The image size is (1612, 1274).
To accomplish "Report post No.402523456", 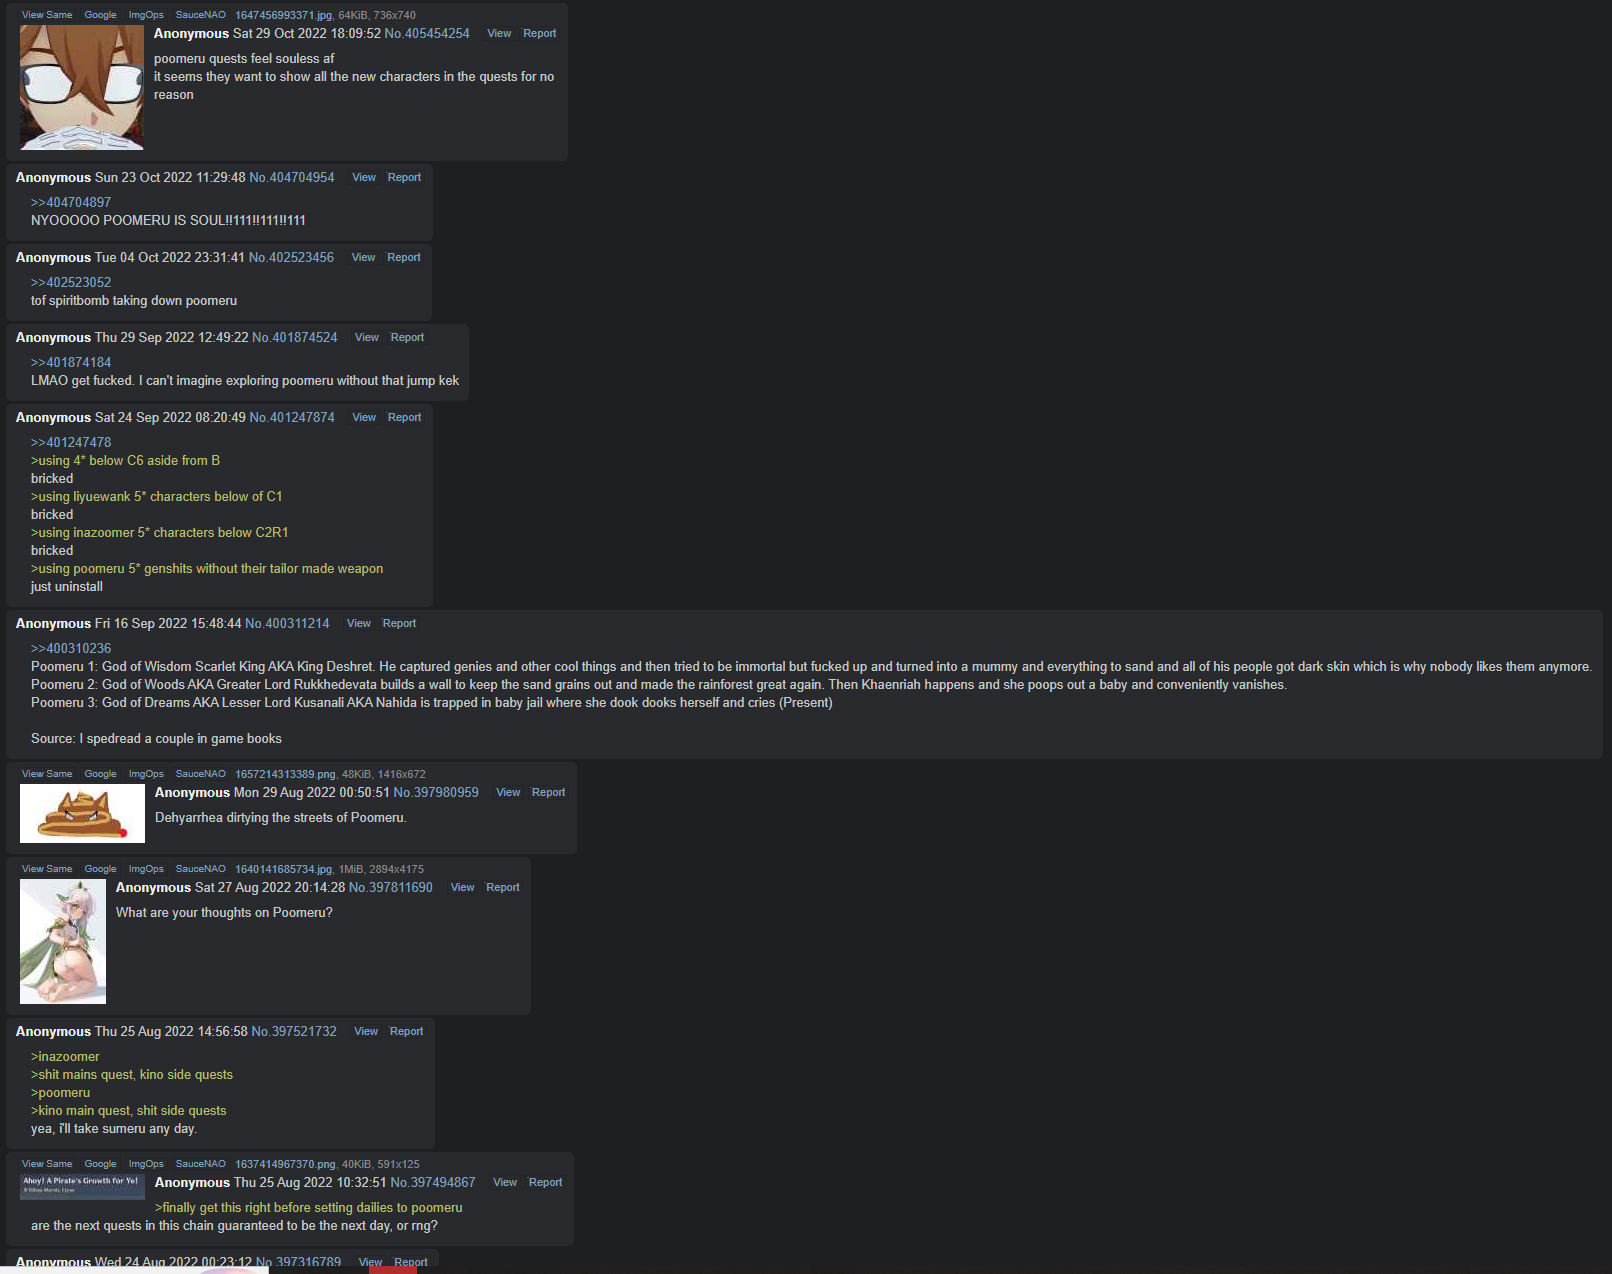I will (404, 257).
